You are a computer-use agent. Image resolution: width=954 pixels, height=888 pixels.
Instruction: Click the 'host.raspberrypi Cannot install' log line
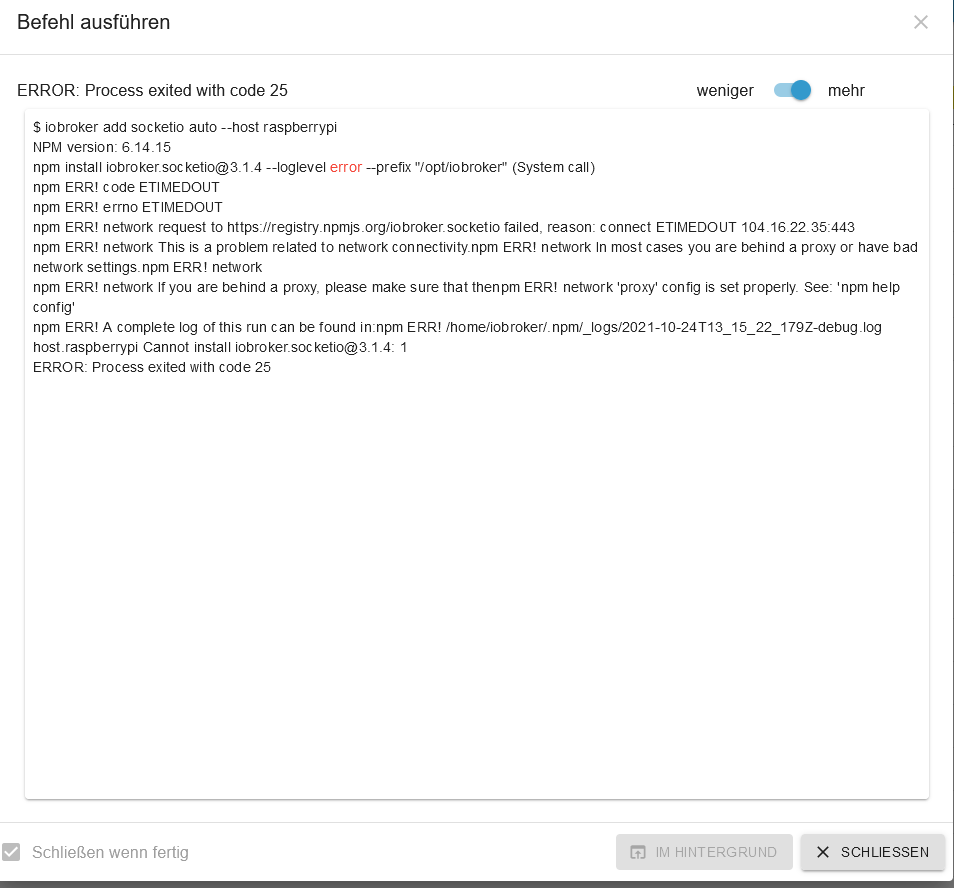pyautogui.click(x=220, y=347)
